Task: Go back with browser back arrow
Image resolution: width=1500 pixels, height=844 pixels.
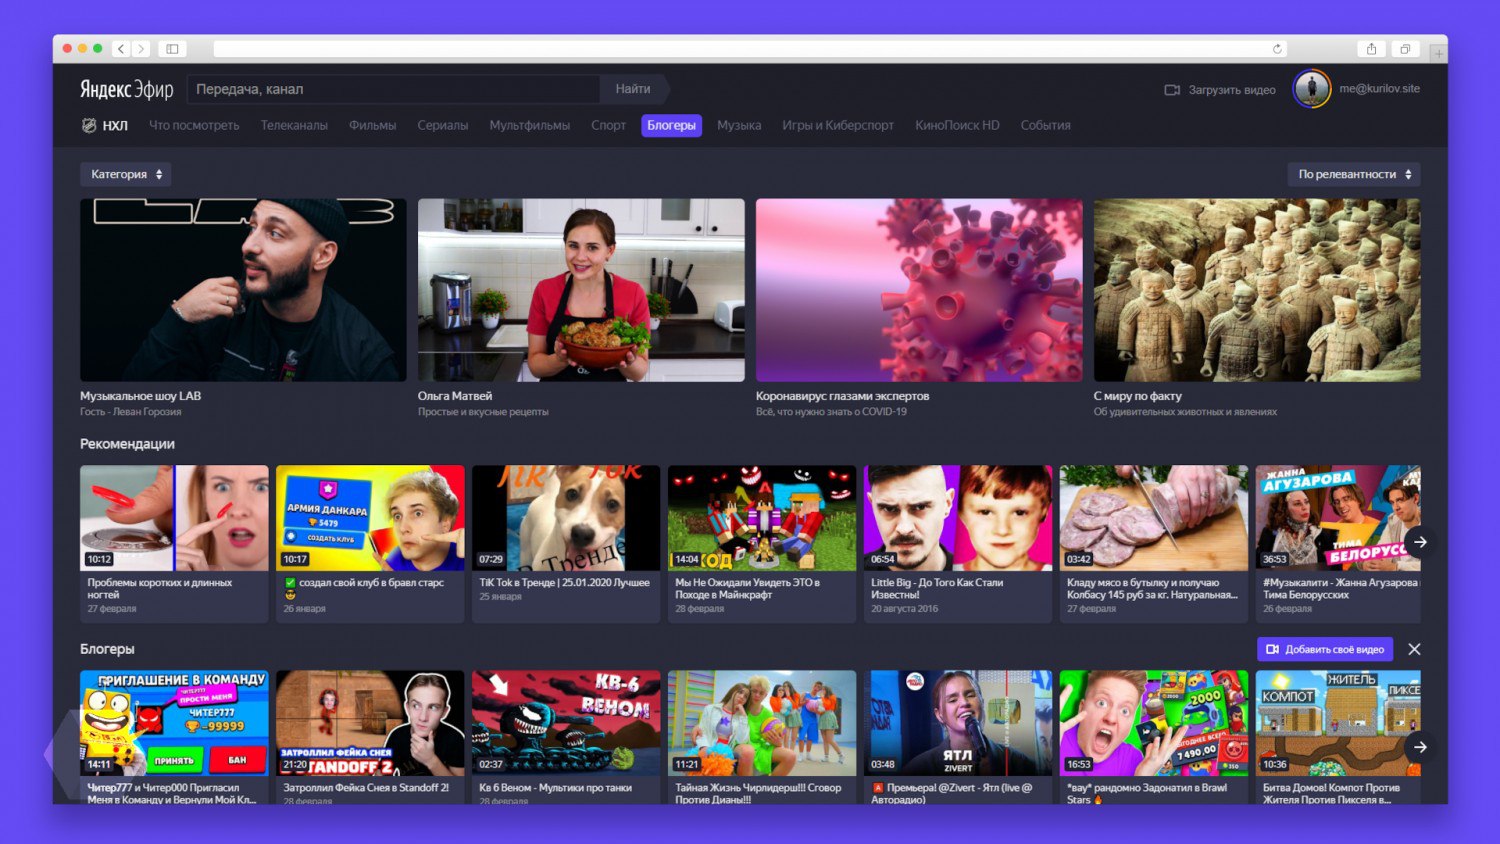Action: pos(121,48)
